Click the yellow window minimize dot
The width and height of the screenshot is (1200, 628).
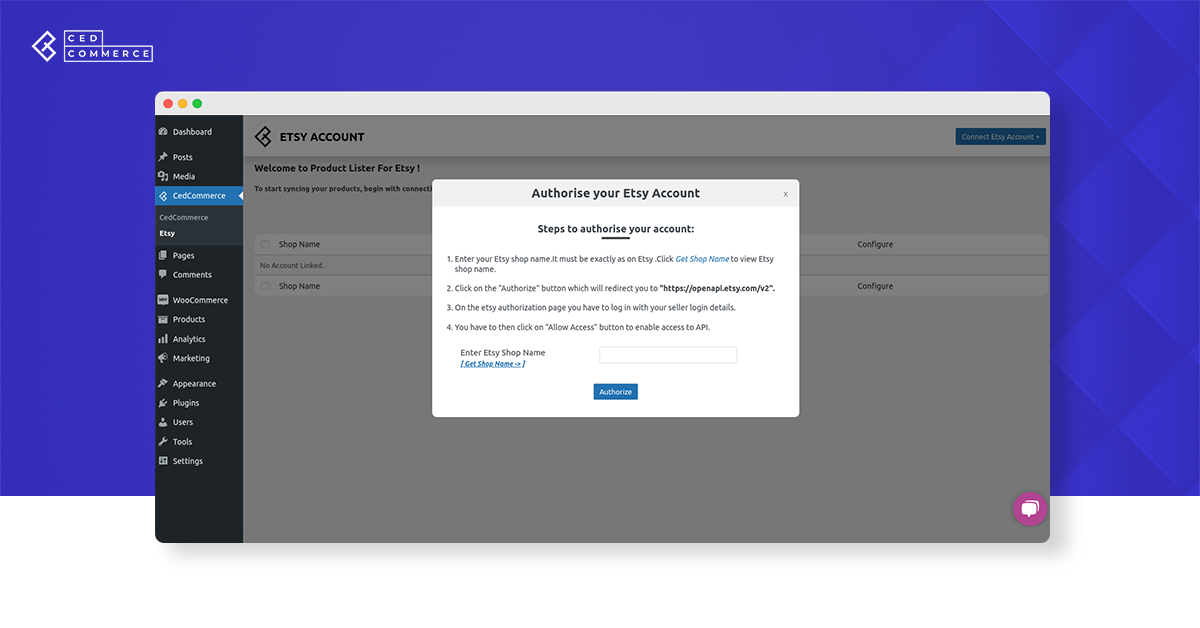point(183,103)
